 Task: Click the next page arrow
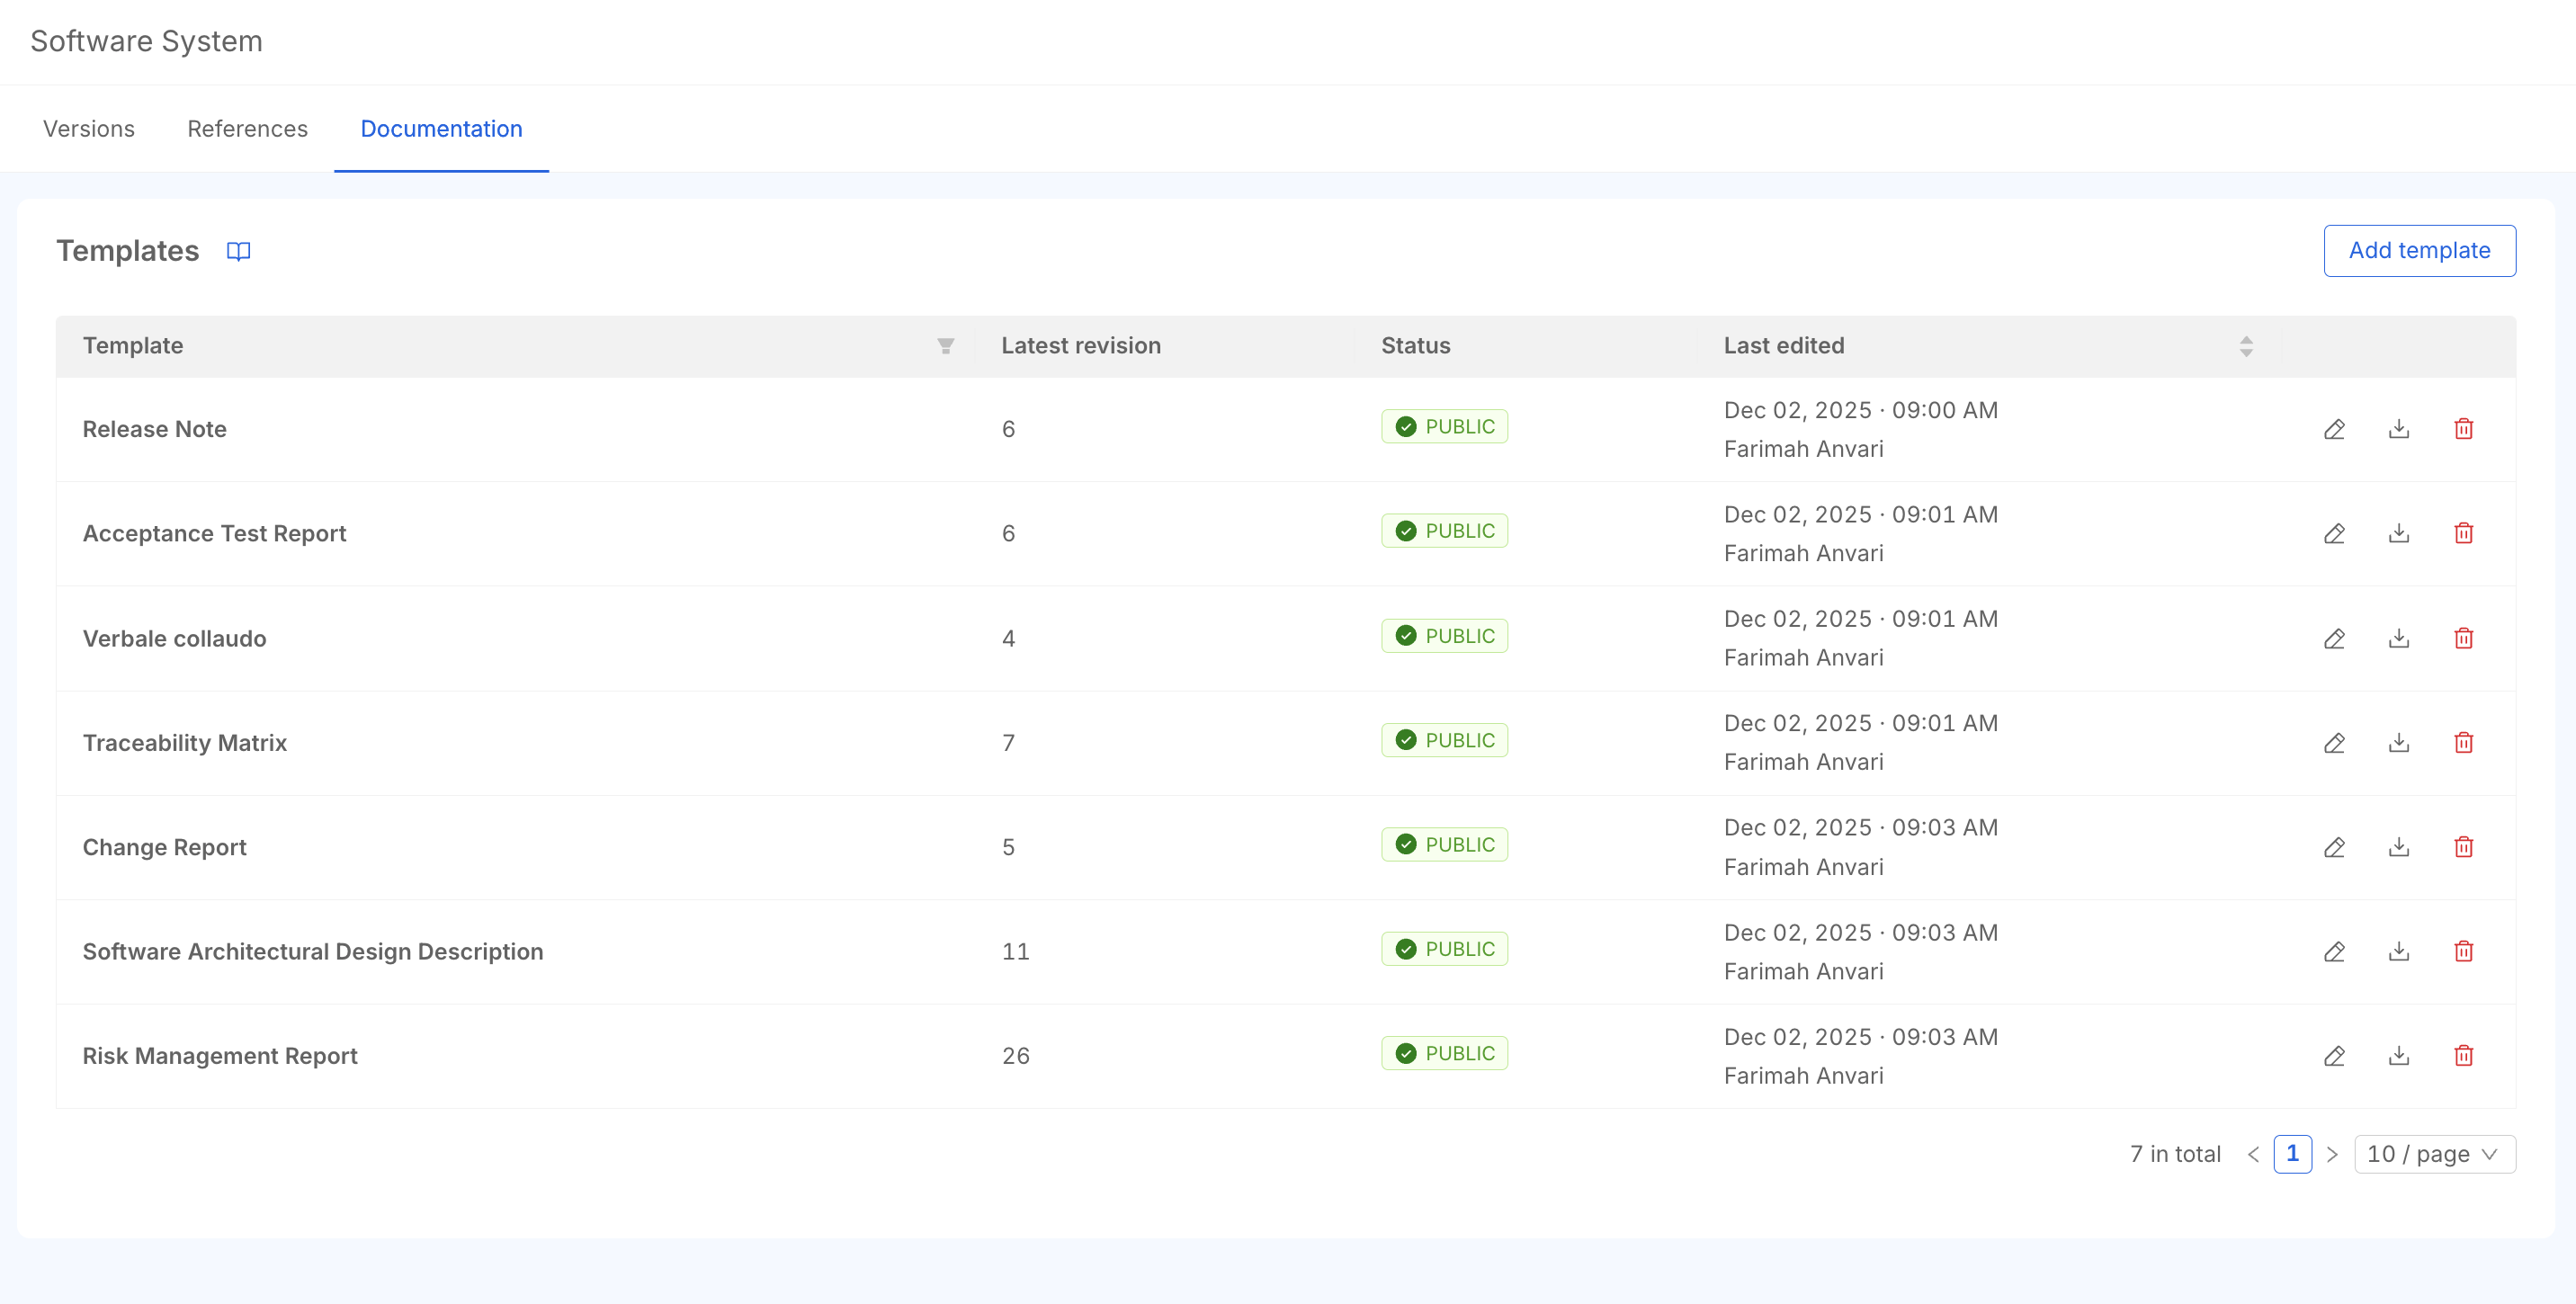[2333, 1153]
